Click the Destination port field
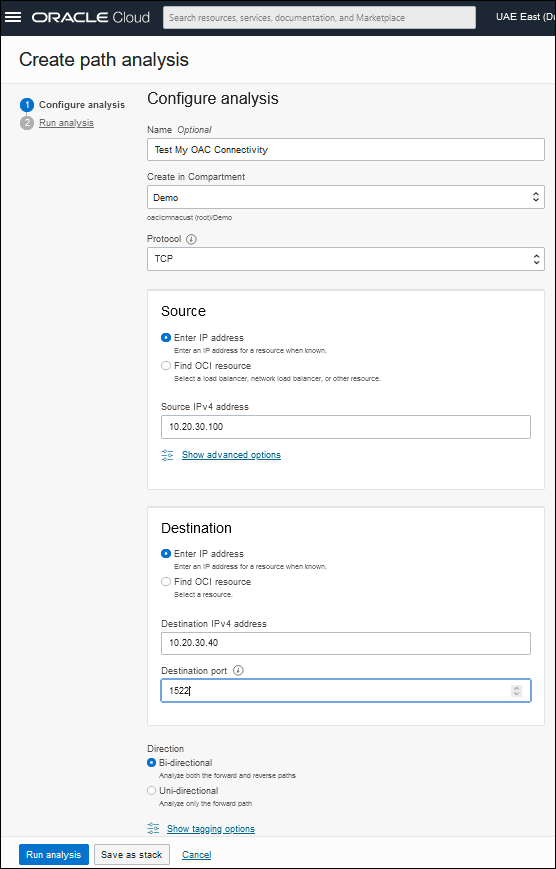The width and height of the screenshot is (556, 869). [x=345, y=691]
